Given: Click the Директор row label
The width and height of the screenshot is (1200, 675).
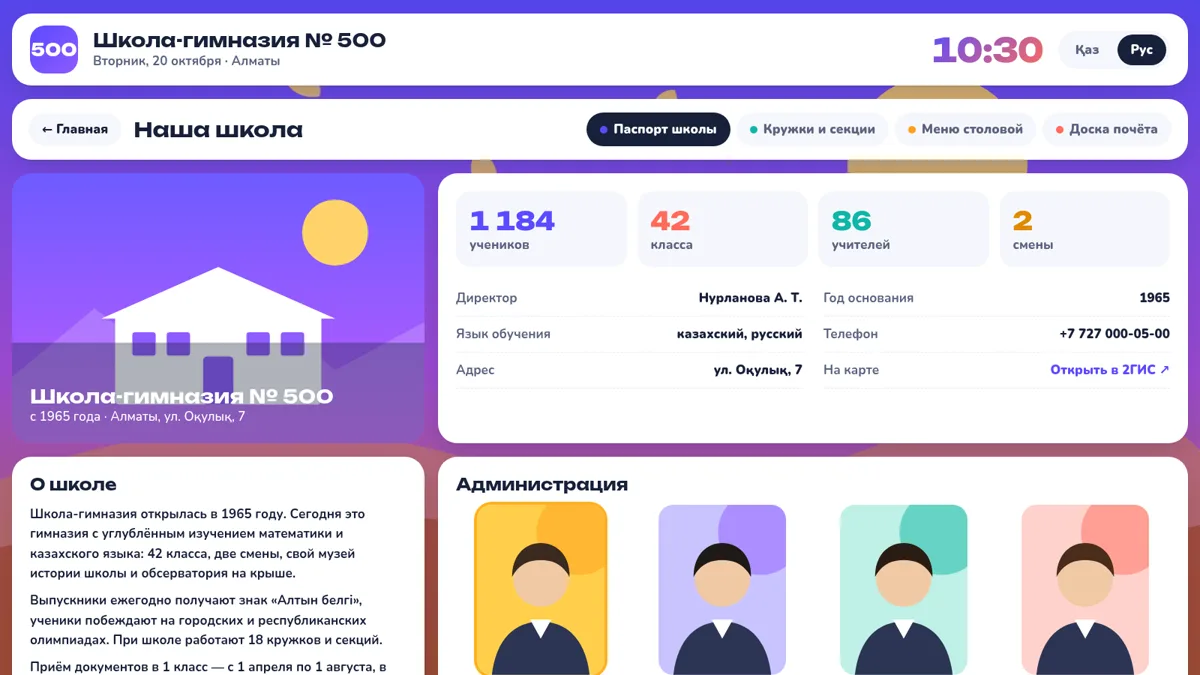Looking at the screenshot, I should pos(487,298).
